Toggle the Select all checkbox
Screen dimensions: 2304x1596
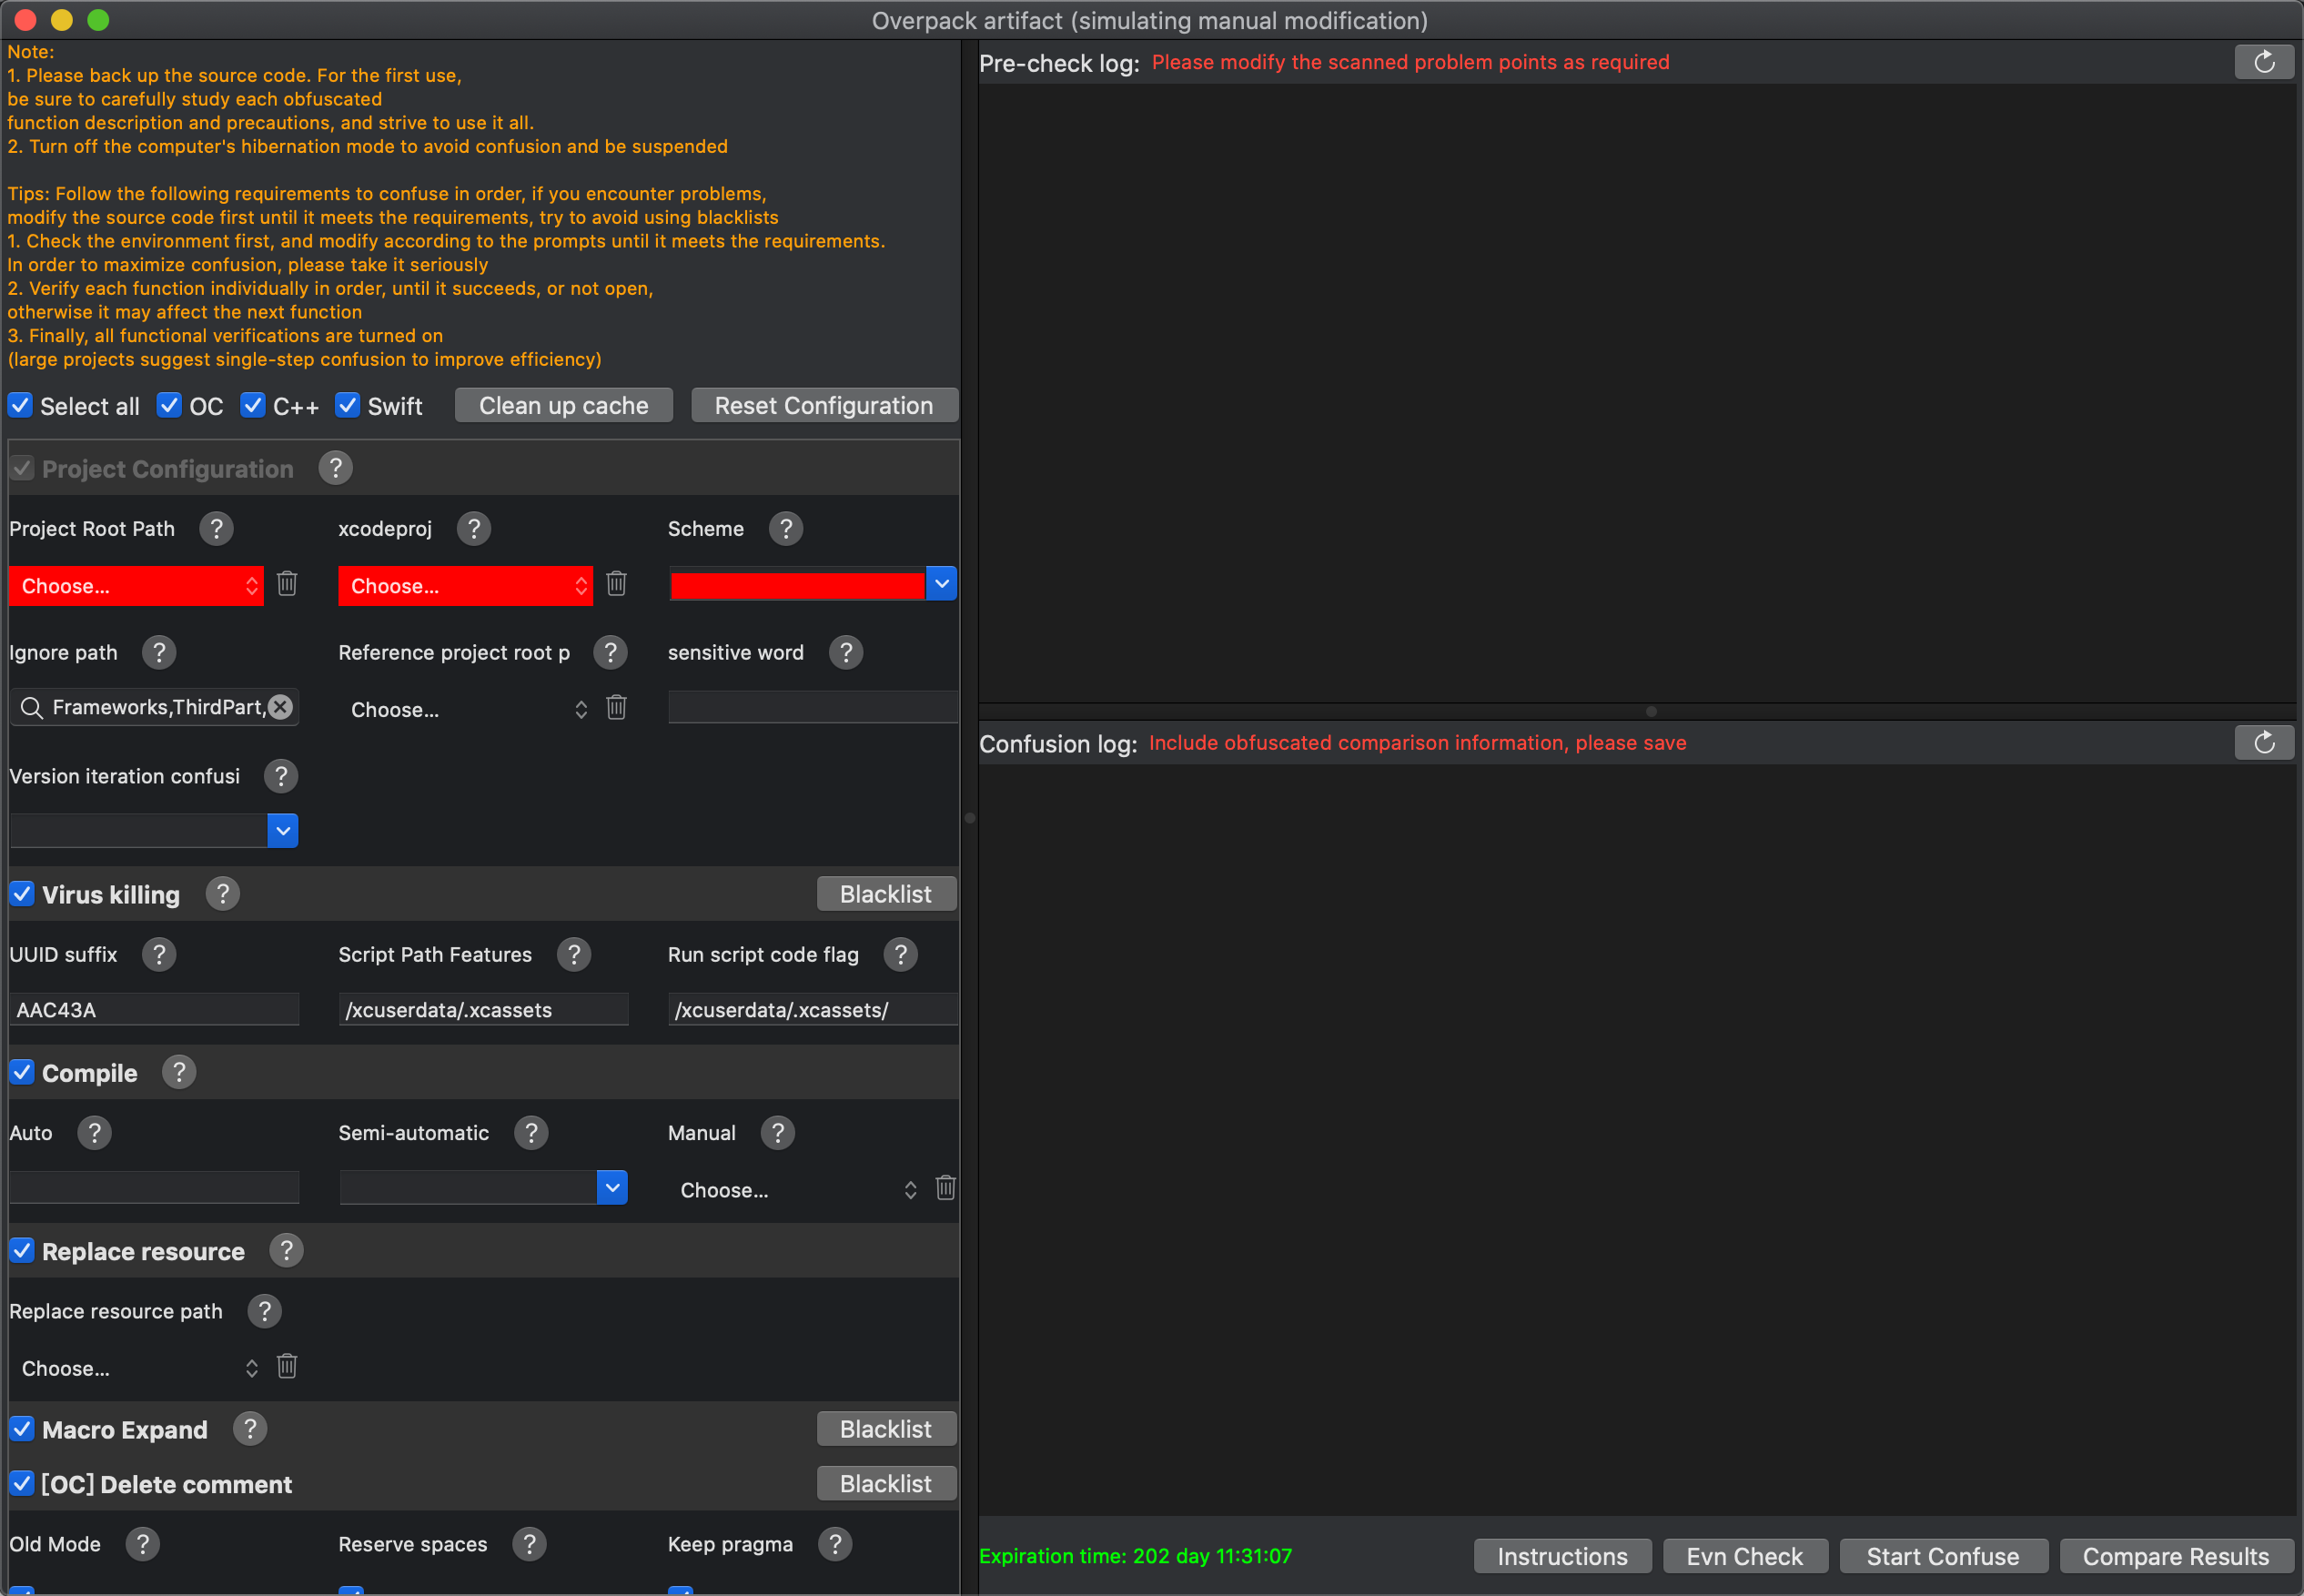[21, 406]
